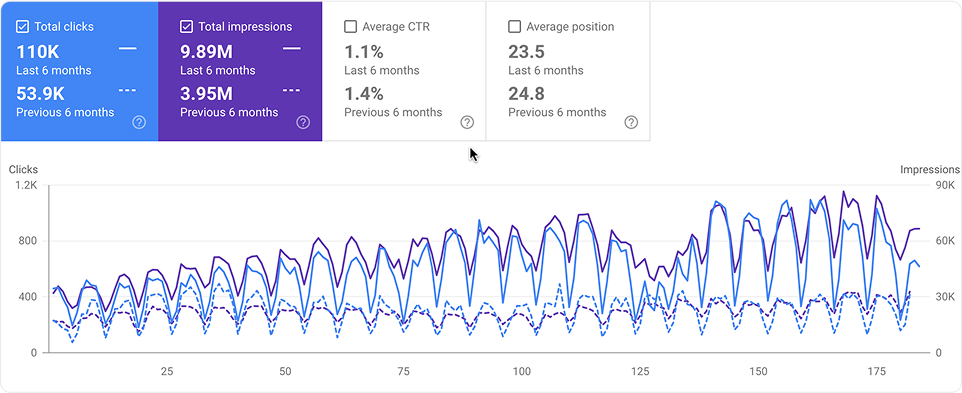This screenshot has width=962, height=393.
Task: Click help icon in Total impressions card
Action: click(x=303, y=123)
